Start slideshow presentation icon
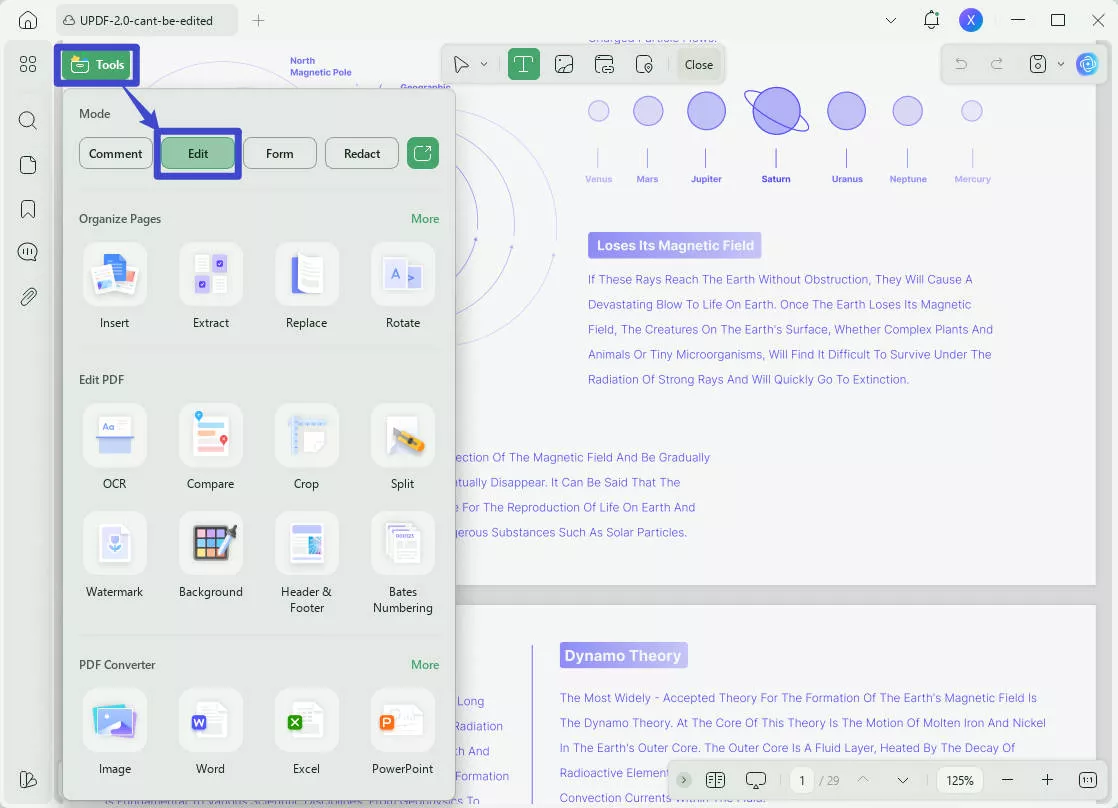 tap(756, 780)
